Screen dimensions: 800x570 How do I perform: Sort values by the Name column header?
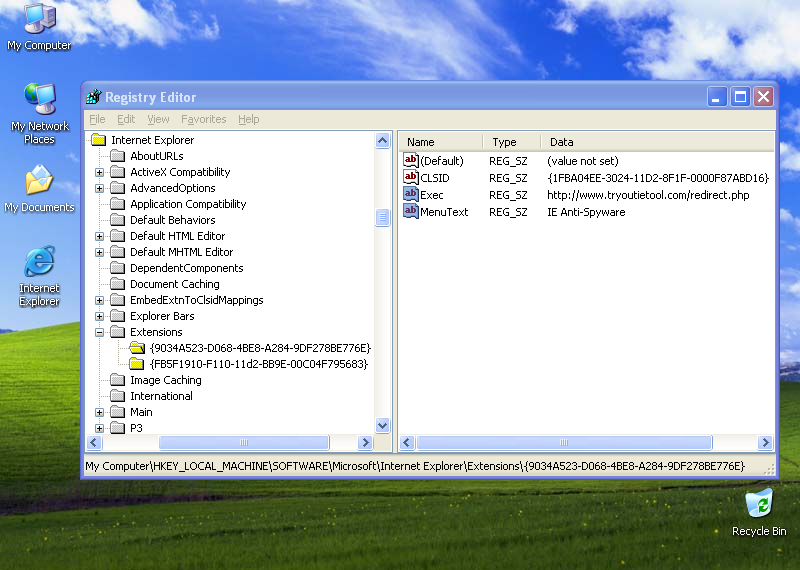[x=440, y=142]
